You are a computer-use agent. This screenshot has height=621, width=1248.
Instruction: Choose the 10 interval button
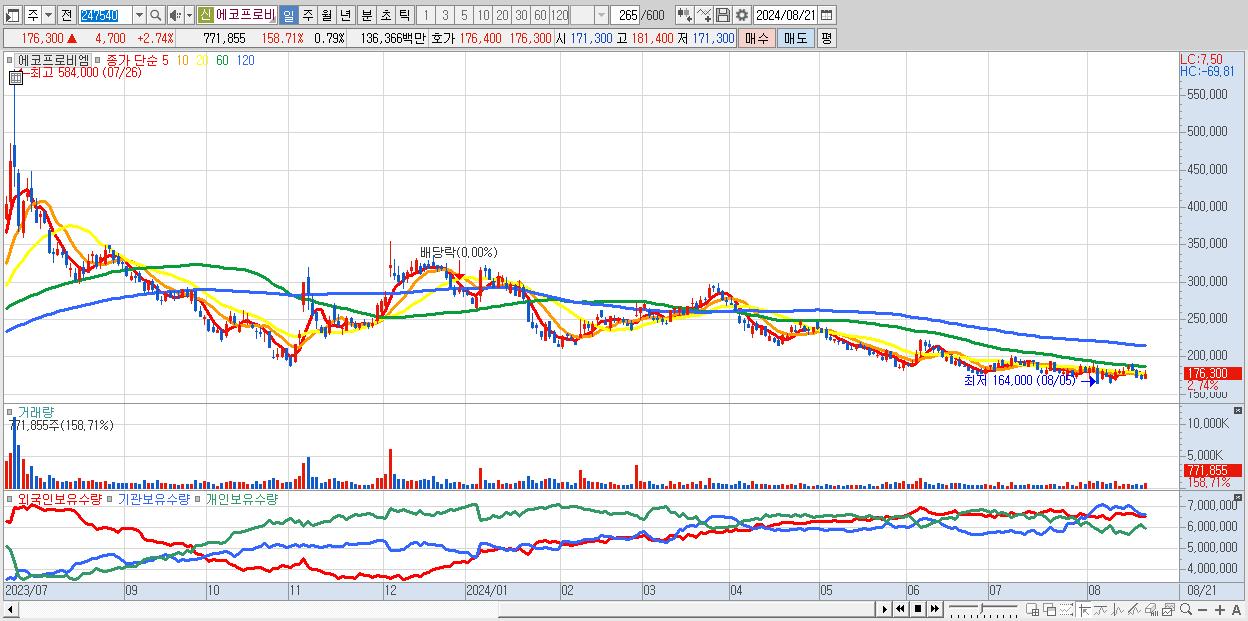point(483,15)
